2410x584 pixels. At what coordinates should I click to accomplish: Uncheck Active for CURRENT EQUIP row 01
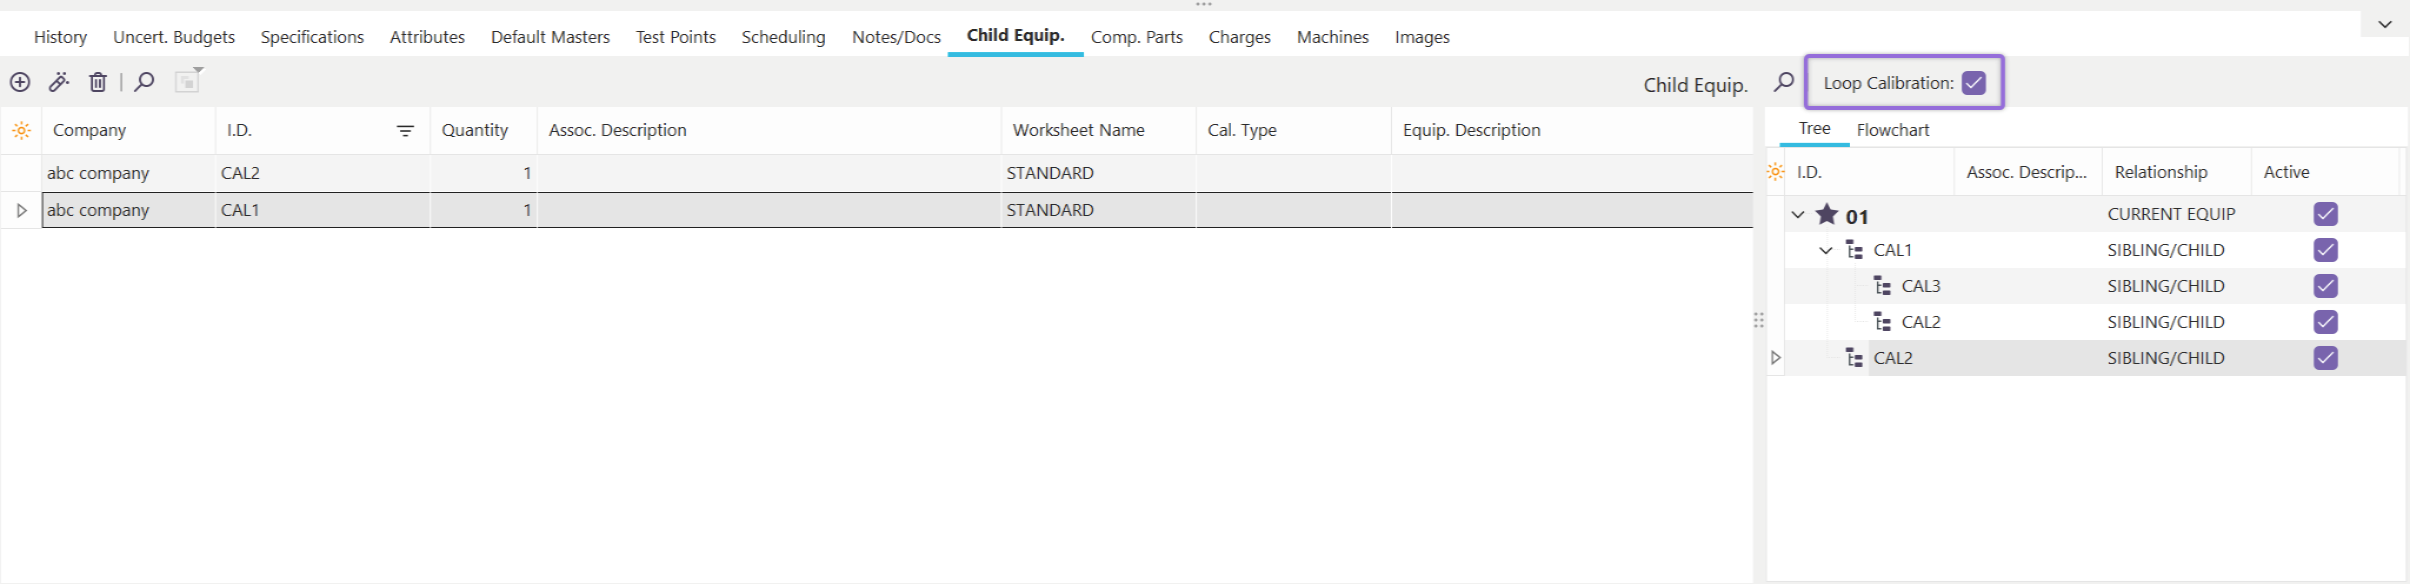coord(2325,214)
